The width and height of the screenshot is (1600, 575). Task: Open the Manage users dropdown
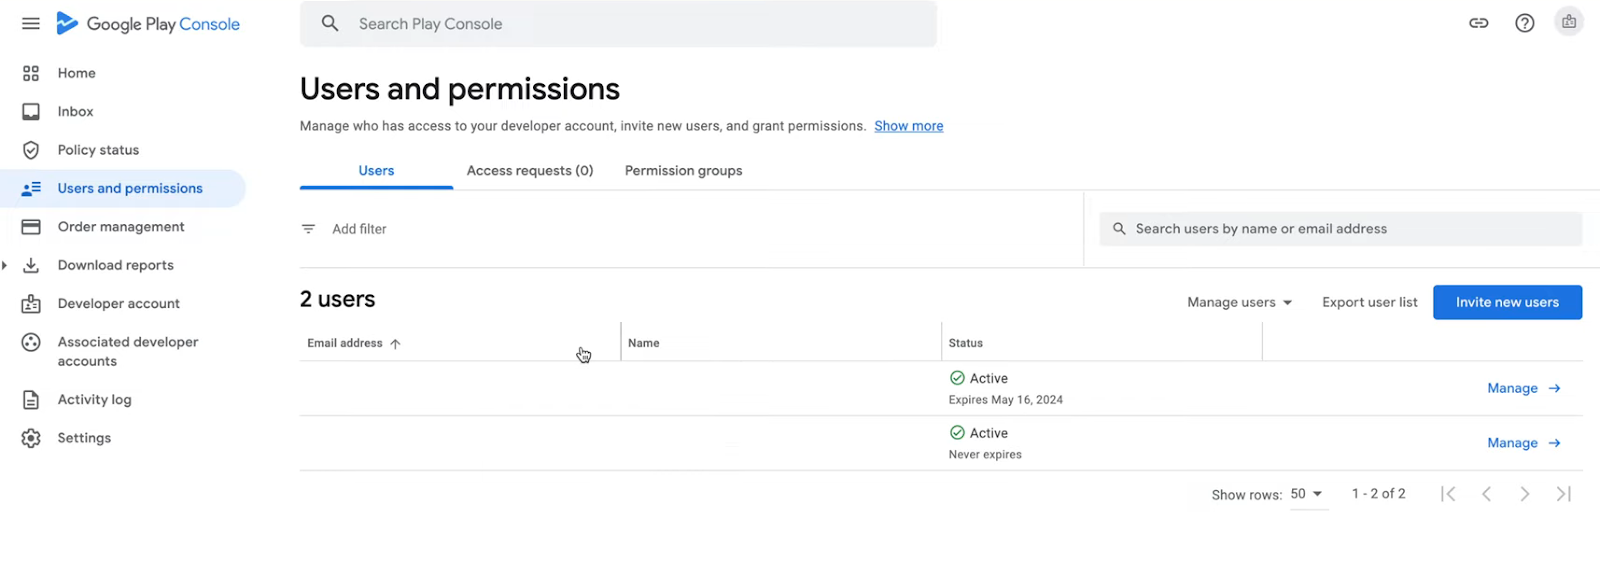pyautogui.click(x=1239, y=302)
